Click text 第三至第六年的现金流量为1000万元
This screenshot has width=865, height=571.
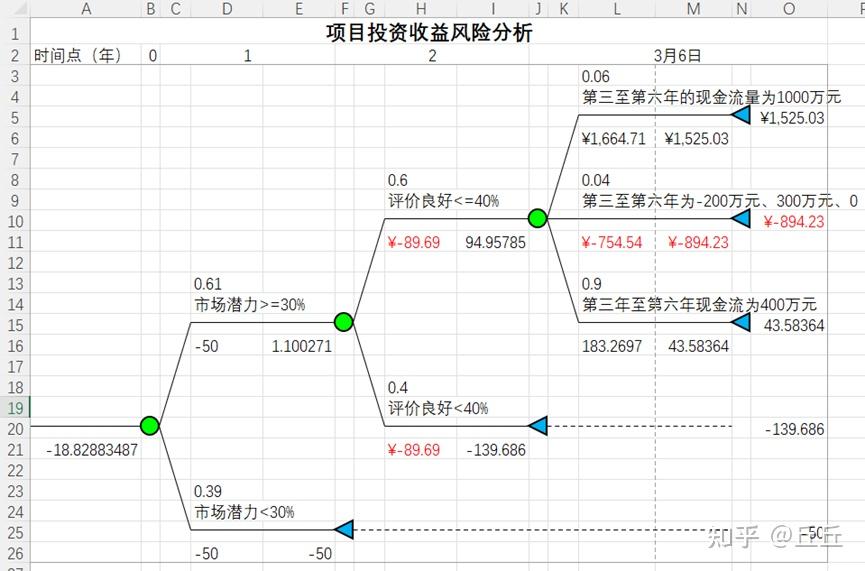click(711, 97)
